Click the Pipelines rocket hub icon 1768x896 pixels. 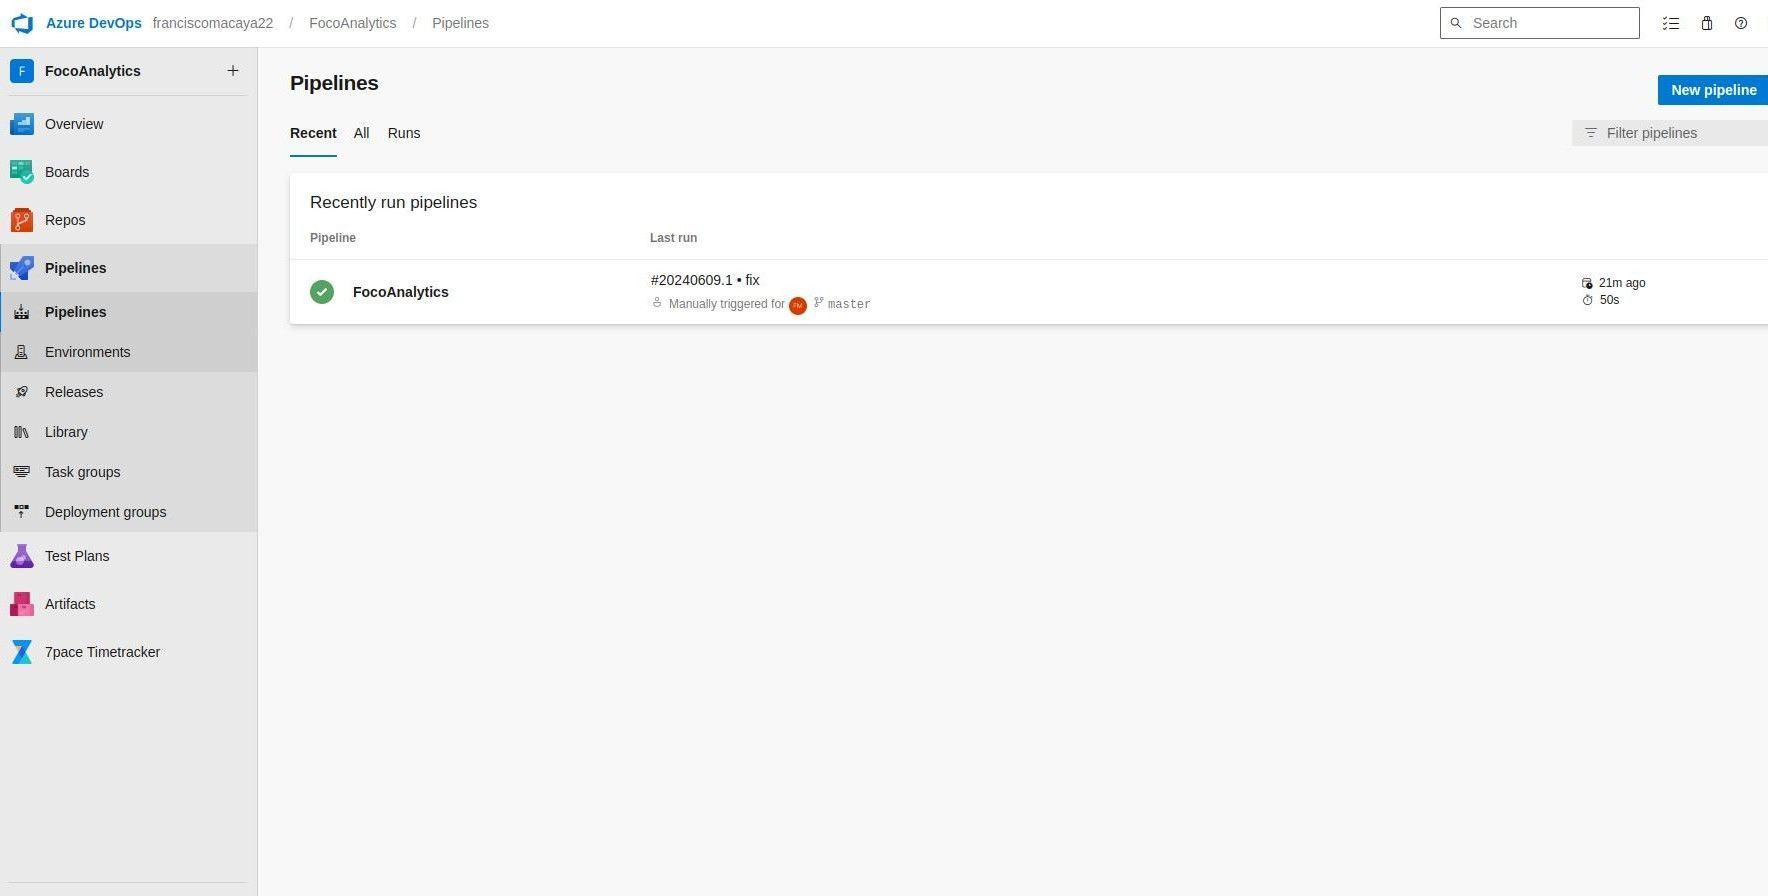click(22, 268)
